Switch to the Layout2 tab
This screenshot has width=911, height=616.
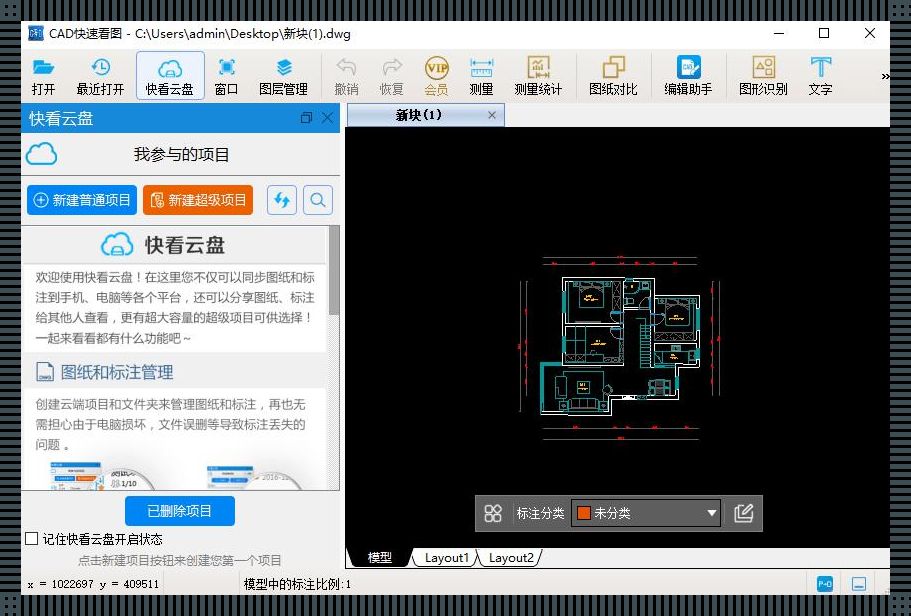[511, 557]
